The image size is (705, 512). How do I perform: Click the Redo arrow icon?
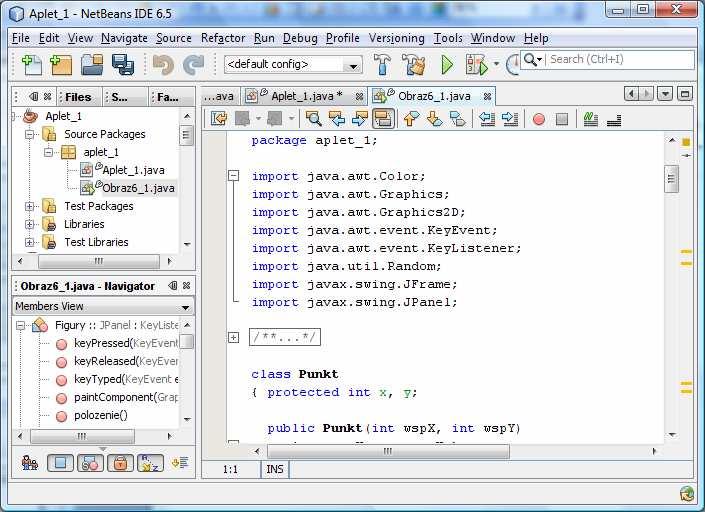click(194, 65)
